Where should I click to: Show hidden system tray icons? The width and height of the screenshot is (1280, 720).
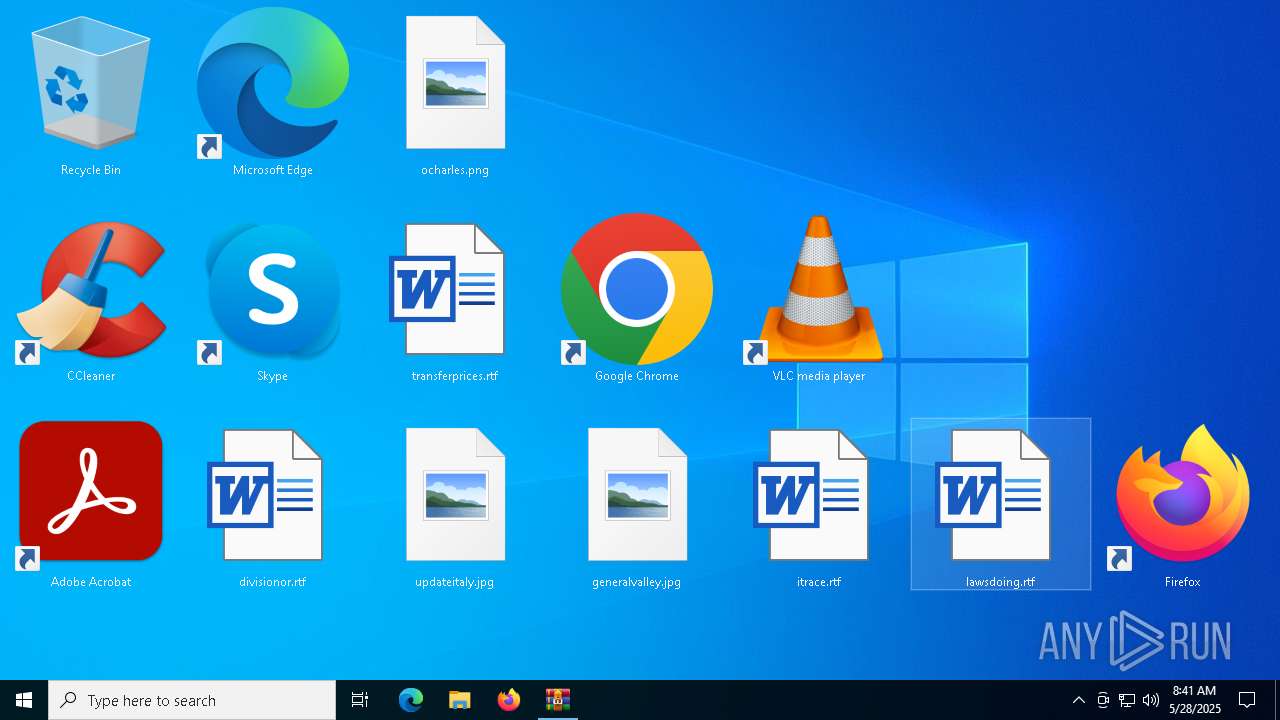(x=1078, y=700)
